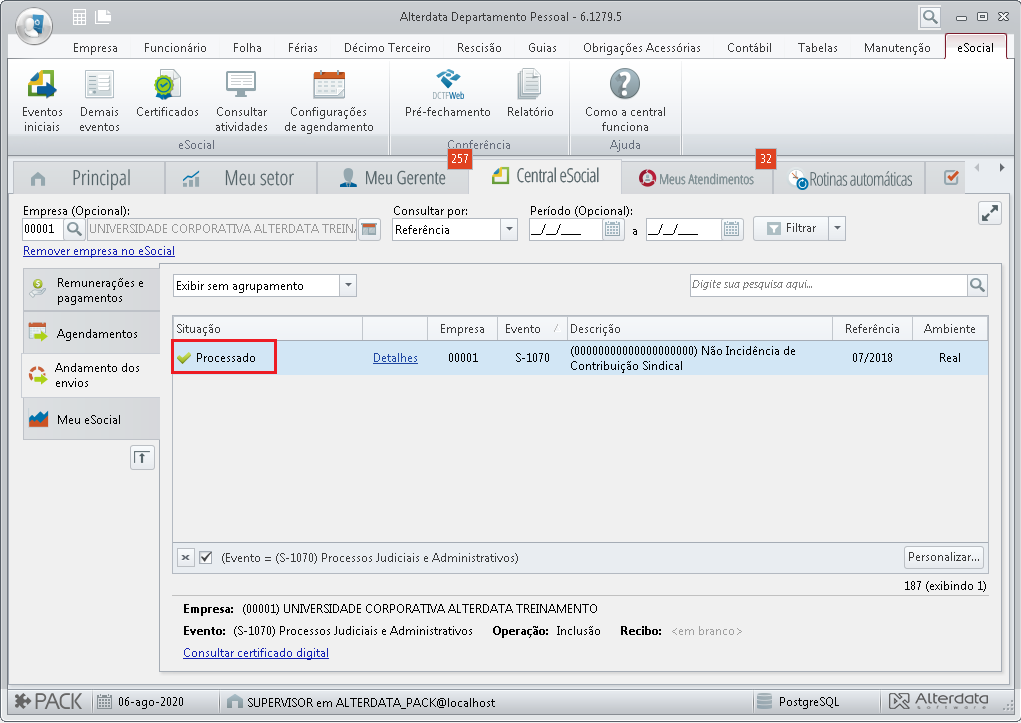Switch to Meus Atendimentos tab
This screenshot has width=1021, height=723.
pos(697,178)
